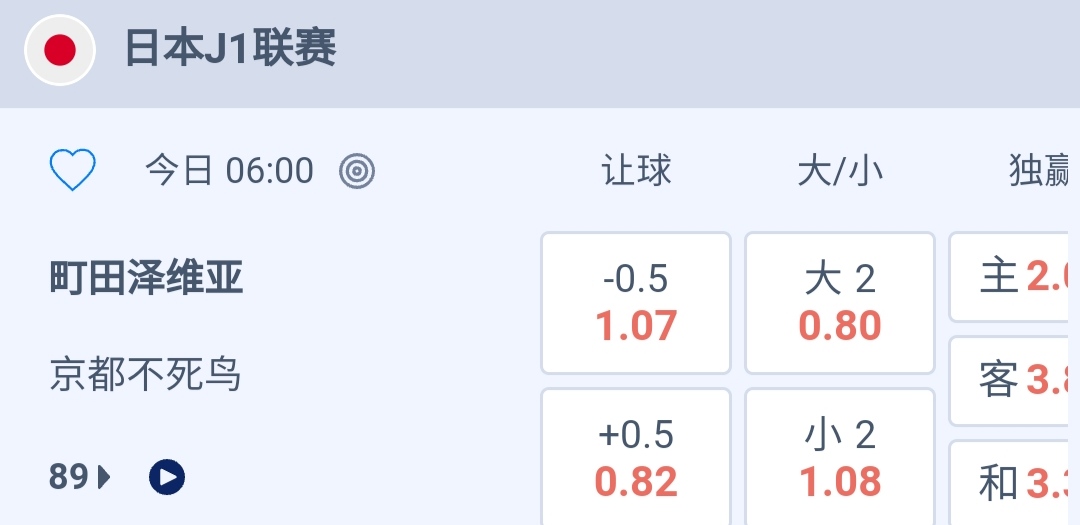The image size is (1080, 525).
Task: Pick the -0.5 handicap at 1.07
Action: (x=636, y=303)
